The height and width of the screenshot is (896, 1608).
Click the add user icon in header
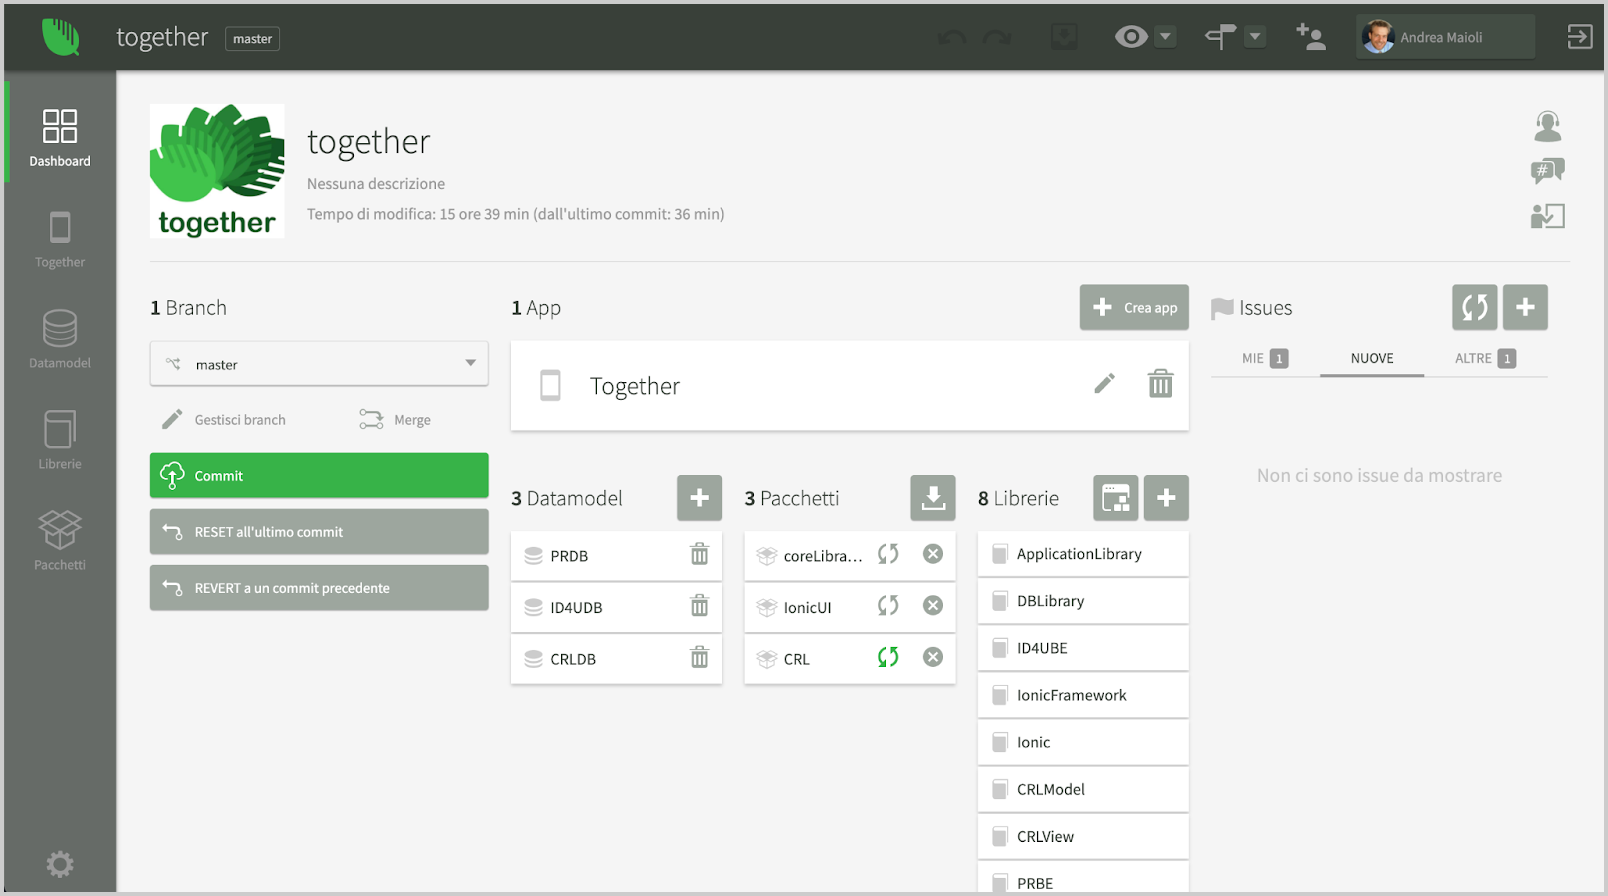(1310, 38)
